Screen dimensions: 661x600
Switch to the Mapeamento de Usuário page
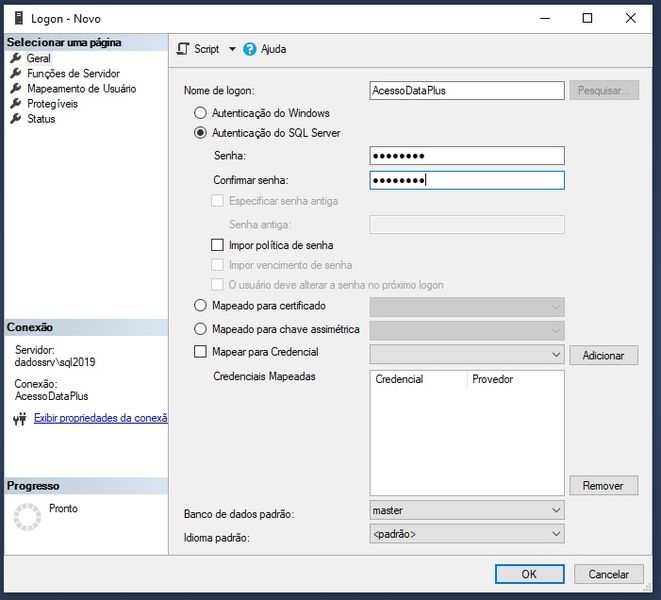point(81,89)
